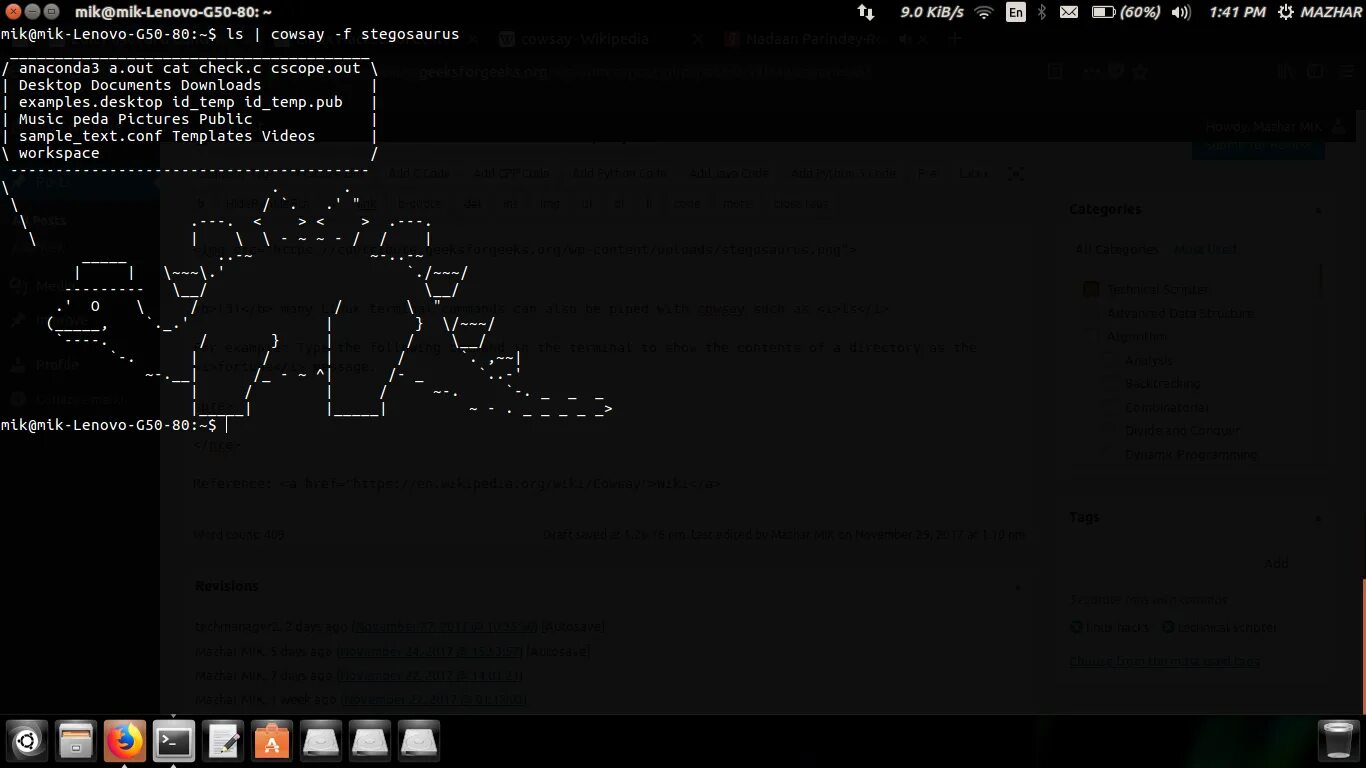Image resolution: width=1366 pixels, height=768 pixels.
Task: Remove the linux-hacks tag
Action: tap(1075, 628)
